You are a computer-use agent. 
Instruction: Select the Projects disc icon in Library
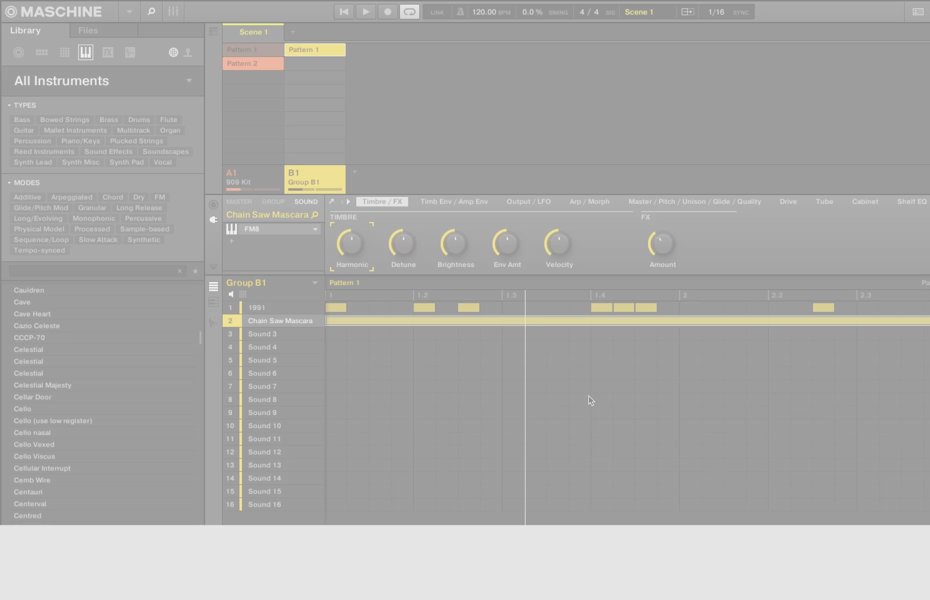(19, 52)
